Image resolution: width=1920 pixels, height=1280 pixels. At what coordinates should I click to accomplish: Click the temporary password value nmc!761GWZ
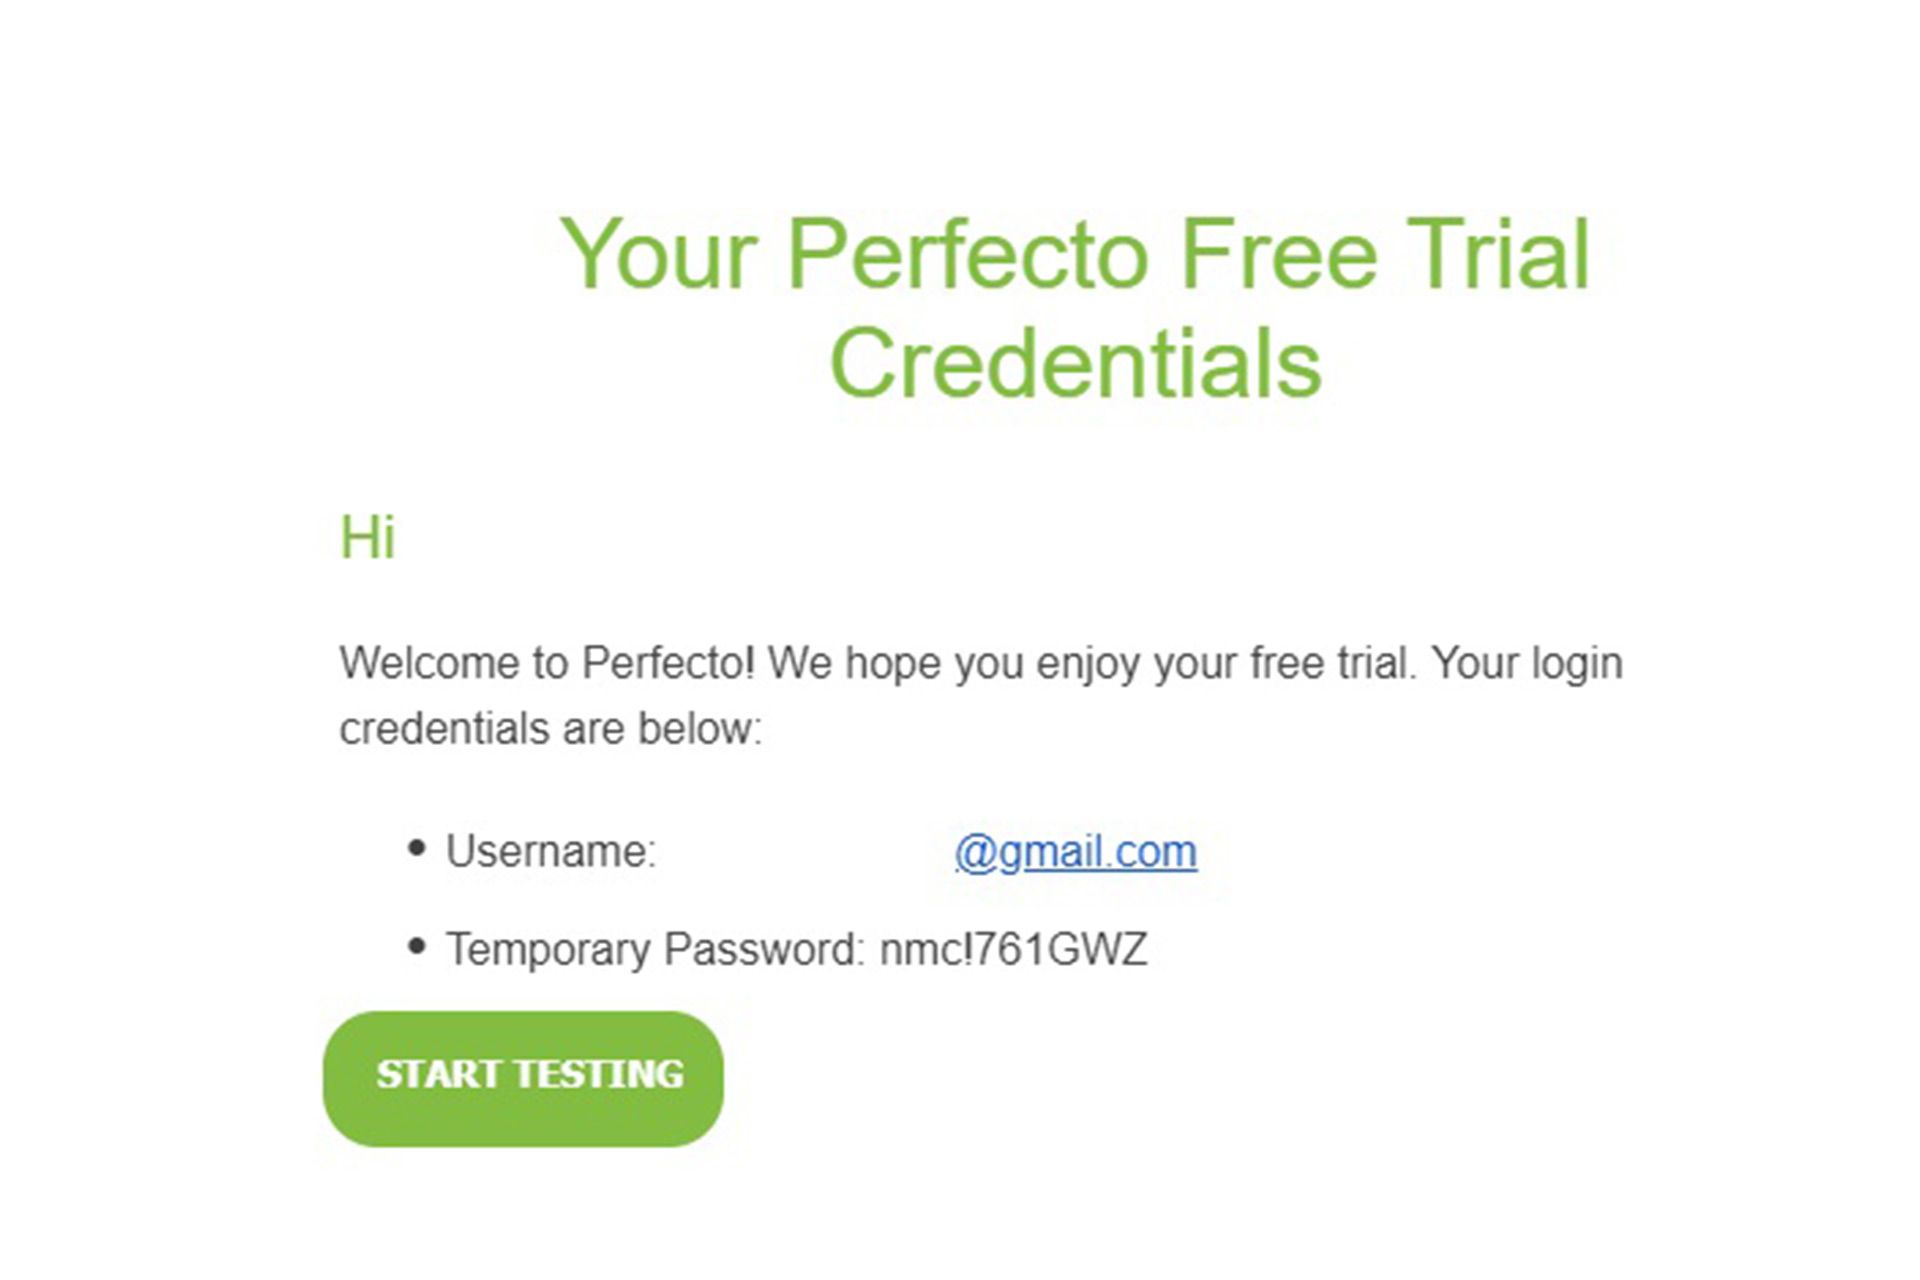(1013, 949)
